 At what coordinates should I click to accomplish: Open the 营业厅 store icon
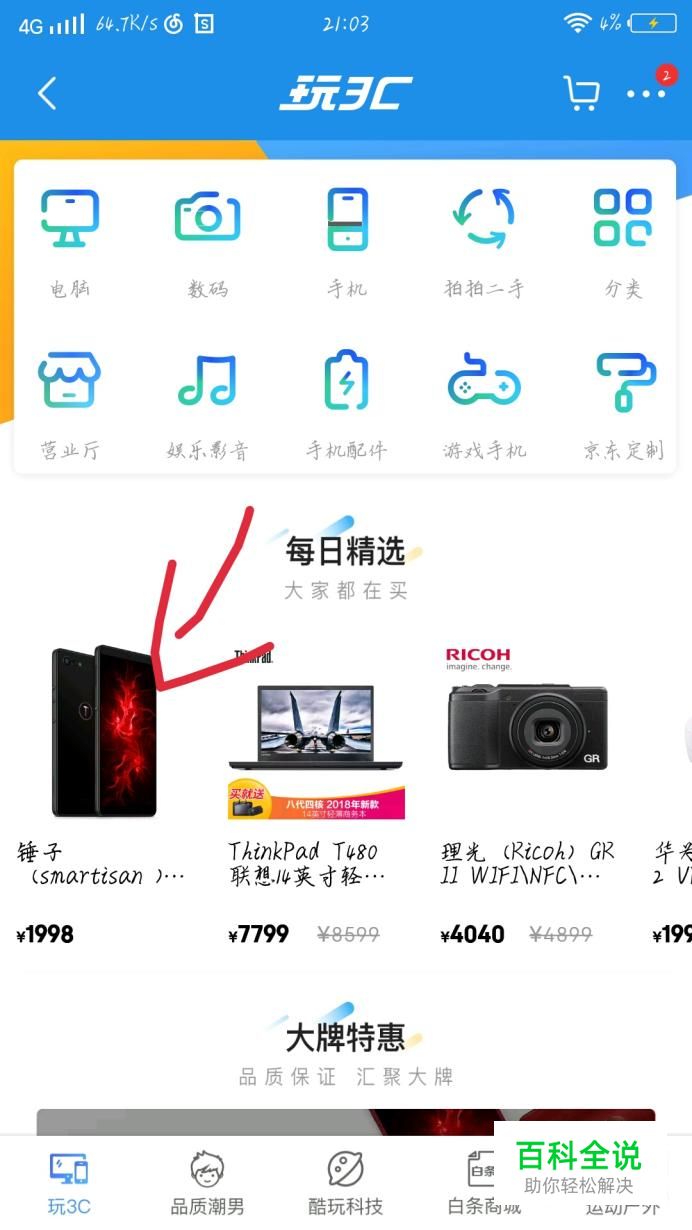pos(69,379)
